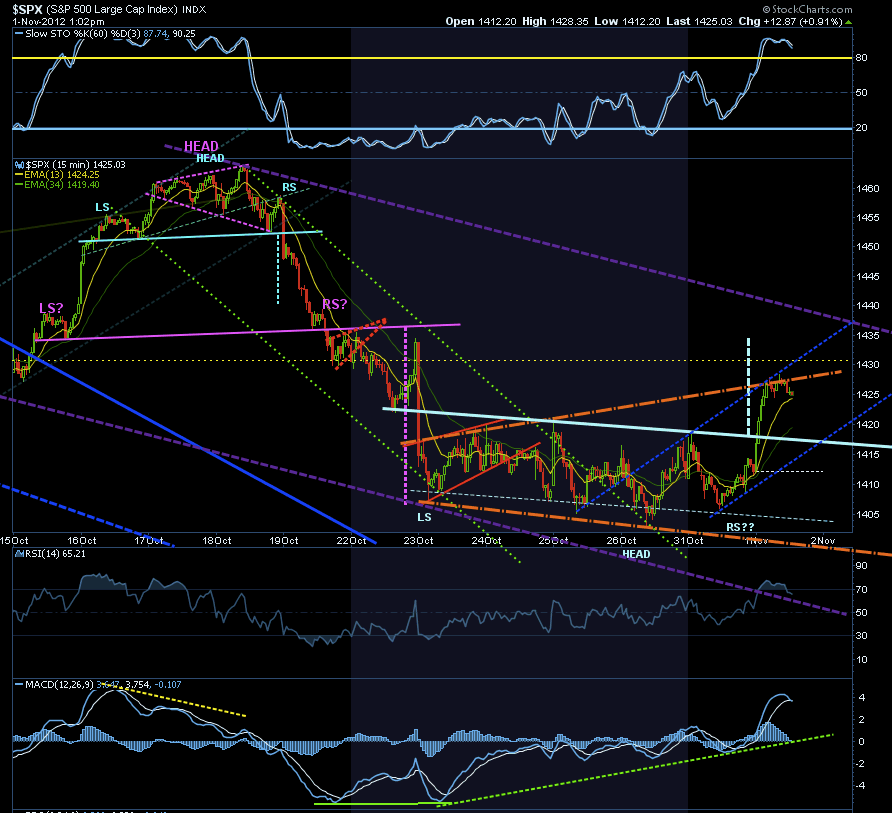
Task: Click the 23Oct date axis label
Action: 418,540
